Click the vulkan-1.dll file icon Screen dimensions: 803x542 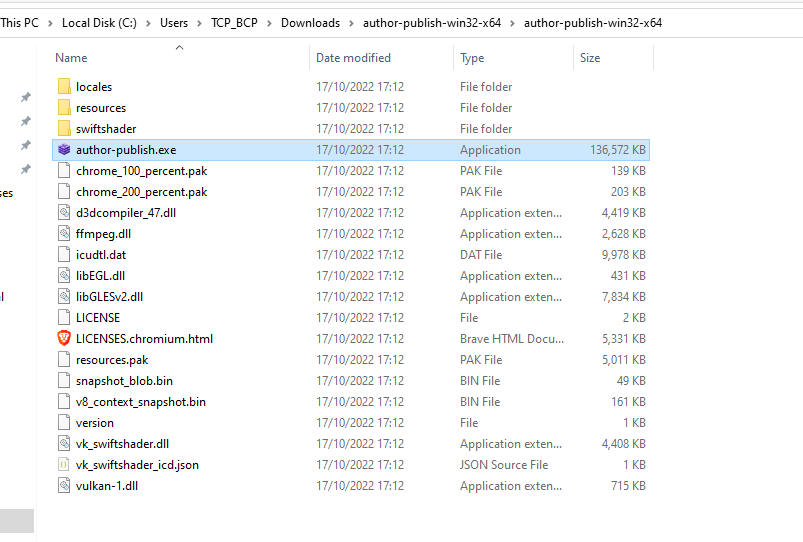[64, 485]
